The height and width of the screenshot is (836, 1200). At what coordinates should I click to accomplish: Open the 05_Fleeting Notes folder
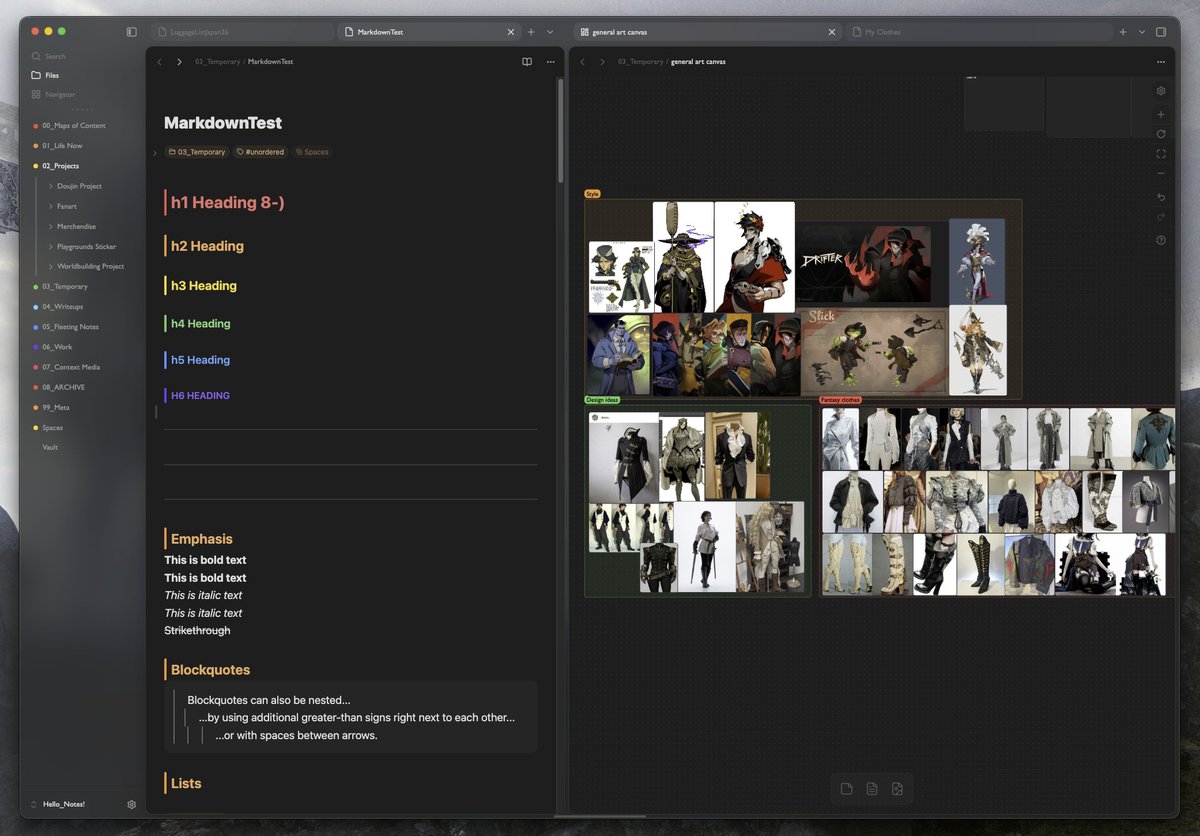70,327
